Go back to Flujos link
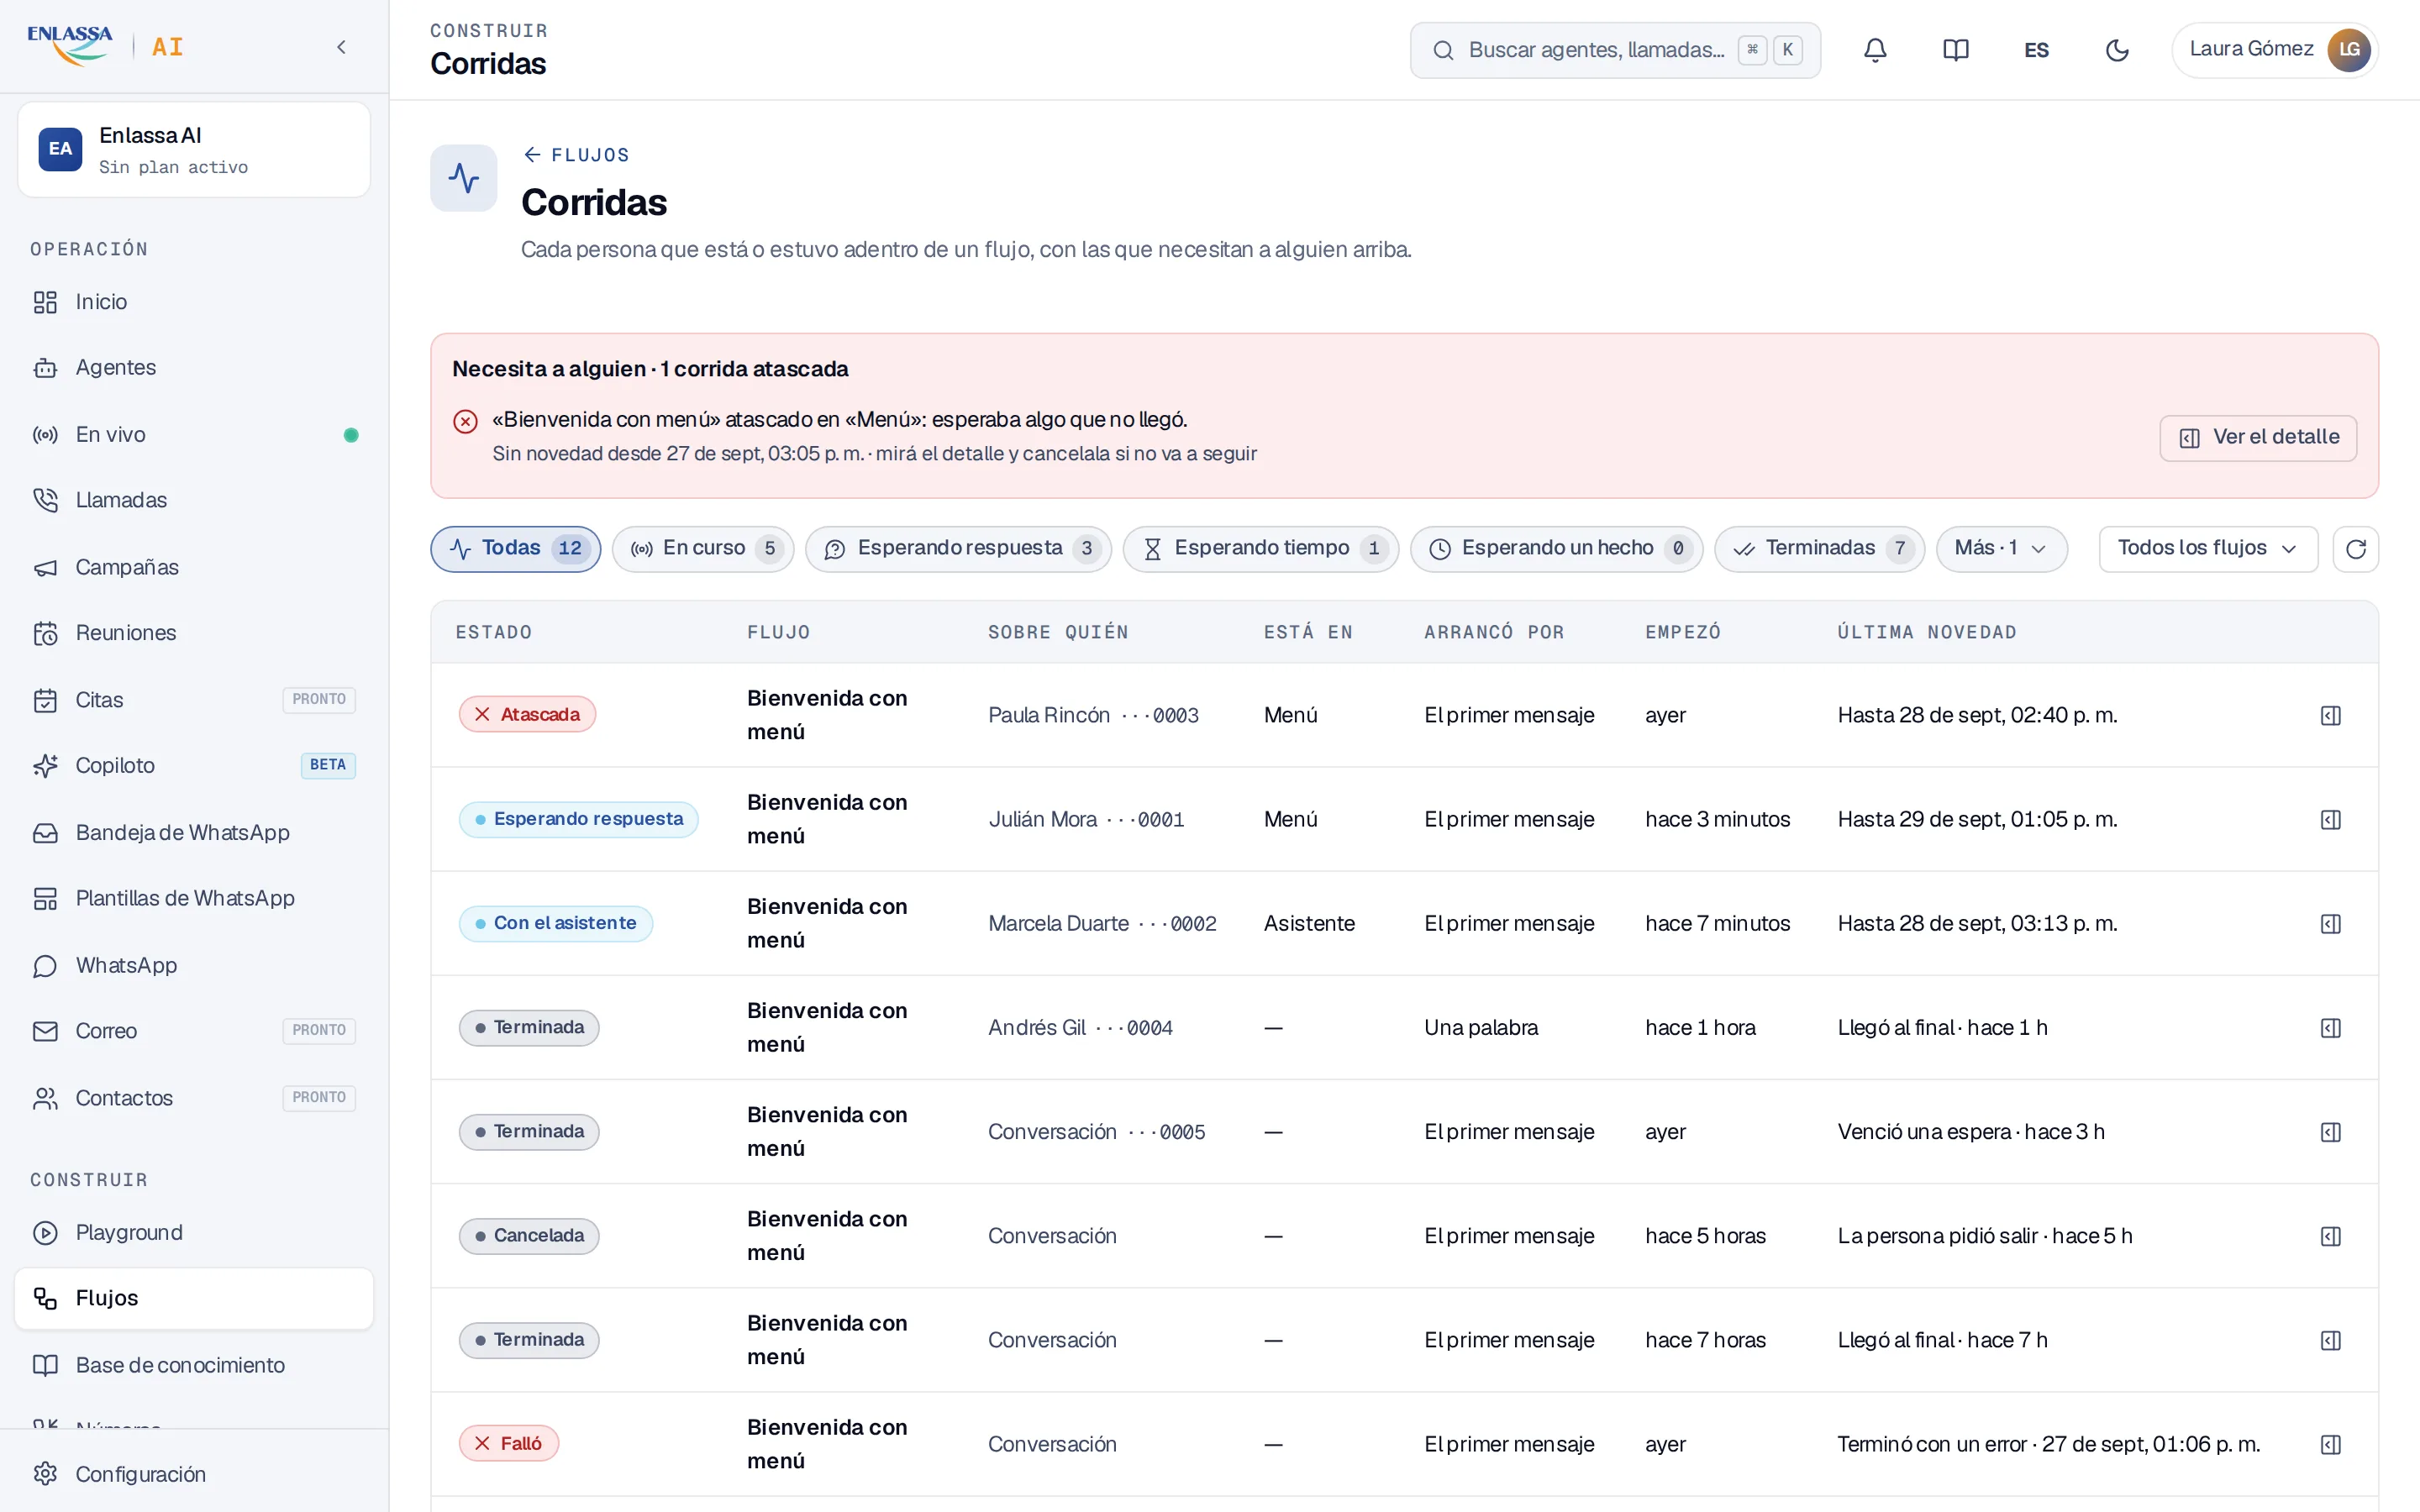Image resolution: width=2420 pixels, height=1512 pixels. pyautogui.click(x=576, y=155)
